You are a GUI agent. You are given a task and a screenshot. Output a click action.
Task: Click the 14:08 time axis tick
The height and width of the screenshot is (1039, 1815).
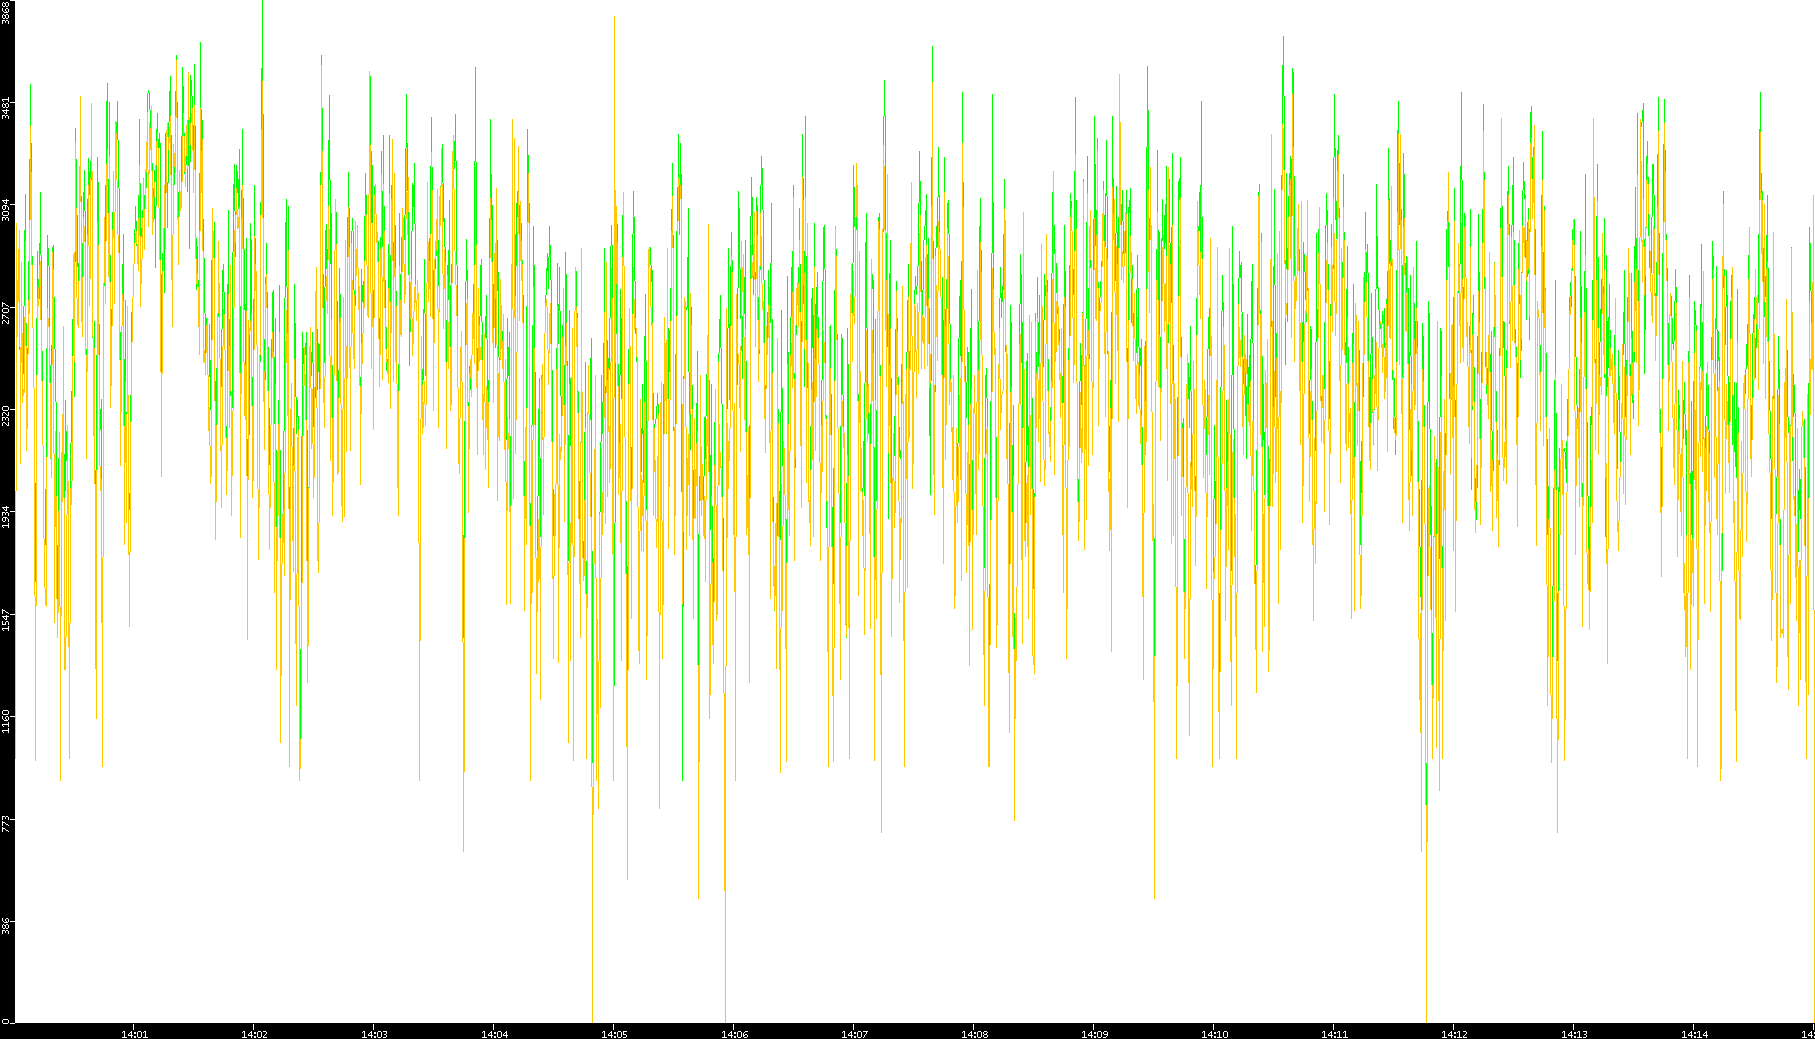[x=974, y=1034]
